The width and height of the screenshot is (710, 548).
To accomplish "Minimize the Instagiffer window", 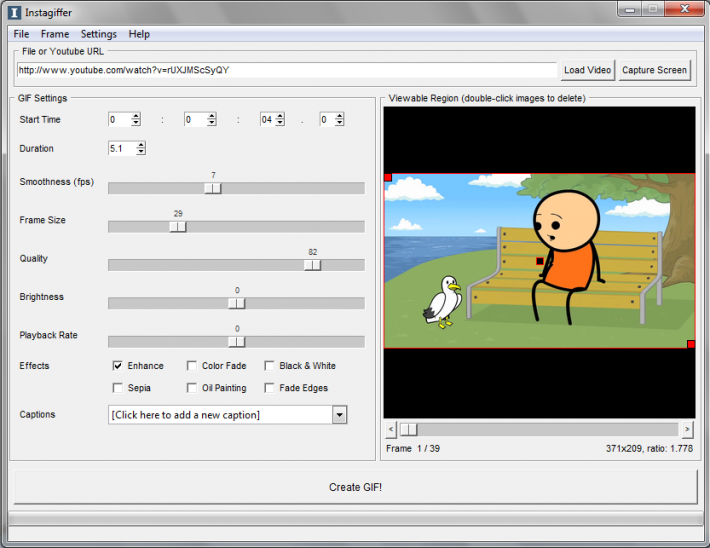I will [x=630, y=9].
